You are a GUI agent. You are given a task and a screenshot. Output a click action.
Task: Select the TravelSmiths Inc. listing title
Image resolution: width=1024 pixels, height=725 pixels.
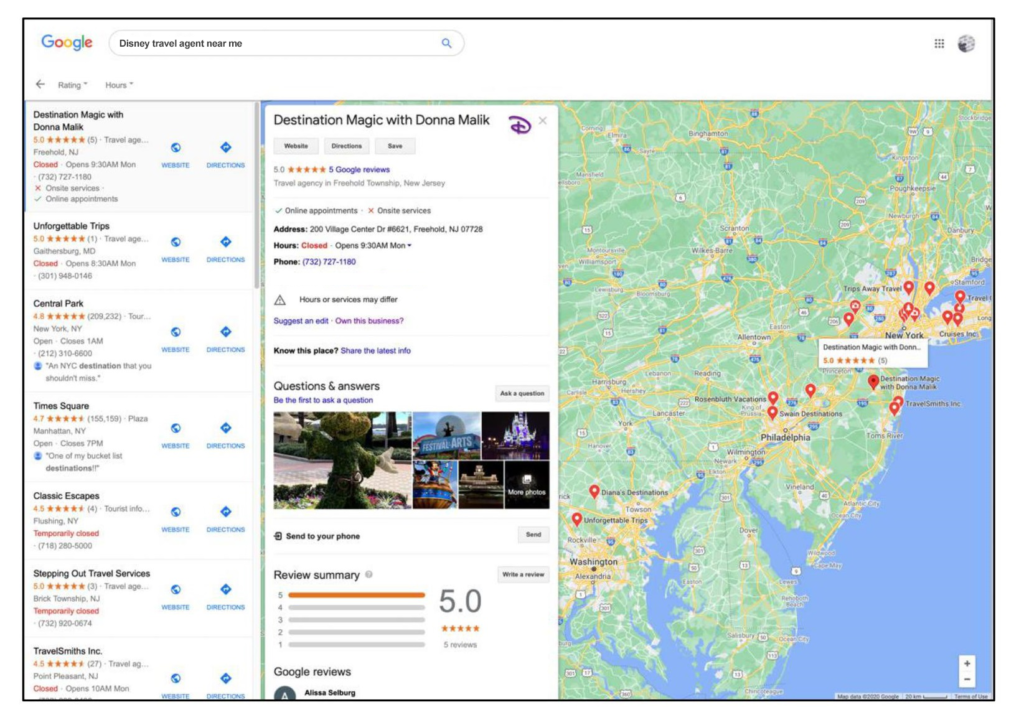point(68,651)
